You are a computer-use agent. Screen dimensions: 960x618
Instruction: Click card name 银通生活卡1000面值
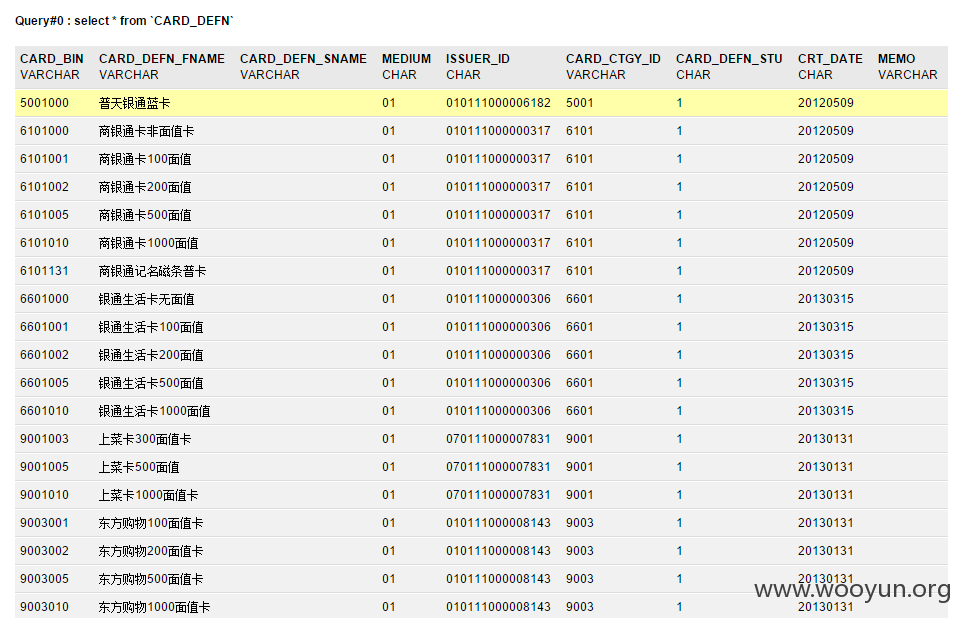coord(154,411)
